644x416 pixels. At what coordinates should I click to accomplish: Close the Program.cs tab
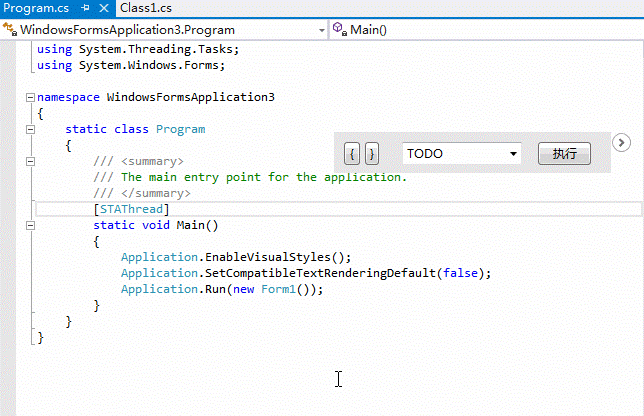coord(104,8)
